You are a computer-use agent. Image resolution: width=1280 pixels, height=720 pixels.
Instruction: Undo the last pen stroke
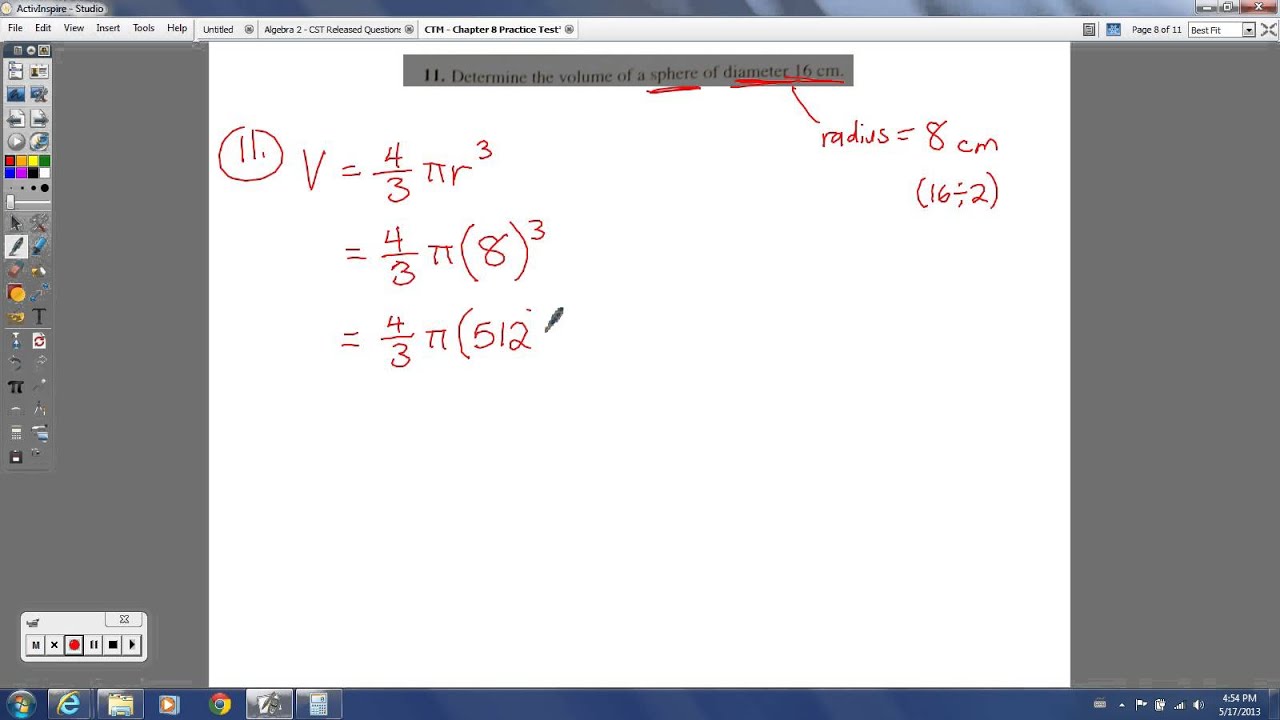tap(16, 363)
